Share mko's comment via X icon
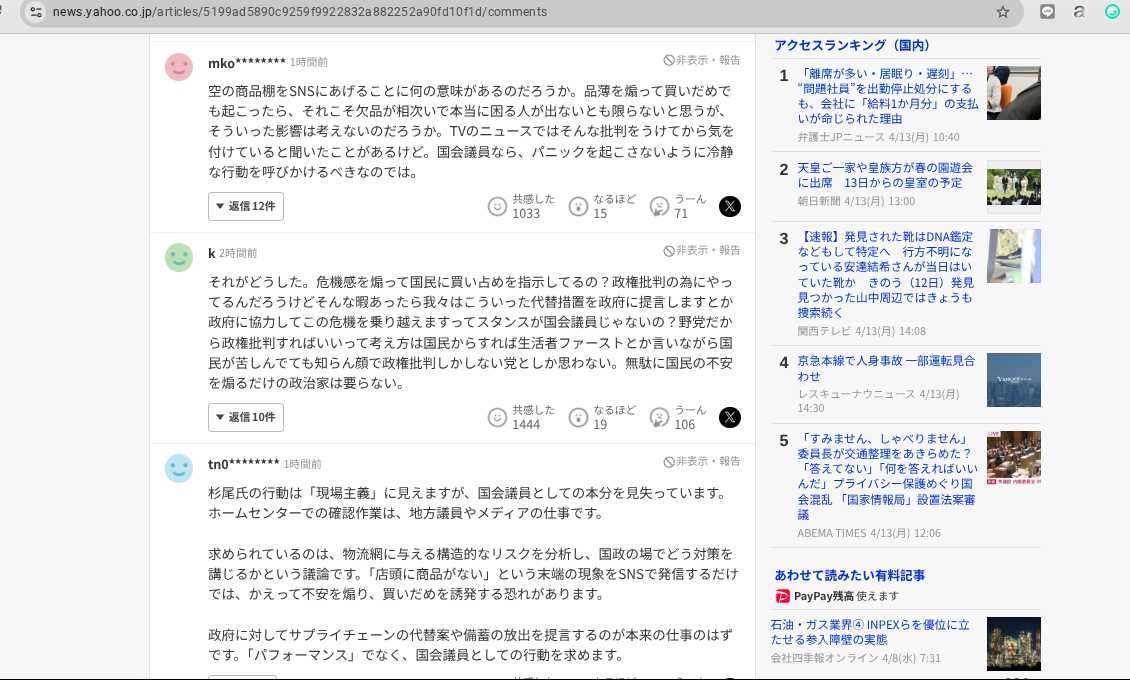1130x680 pixels. (x=730, y=207)
